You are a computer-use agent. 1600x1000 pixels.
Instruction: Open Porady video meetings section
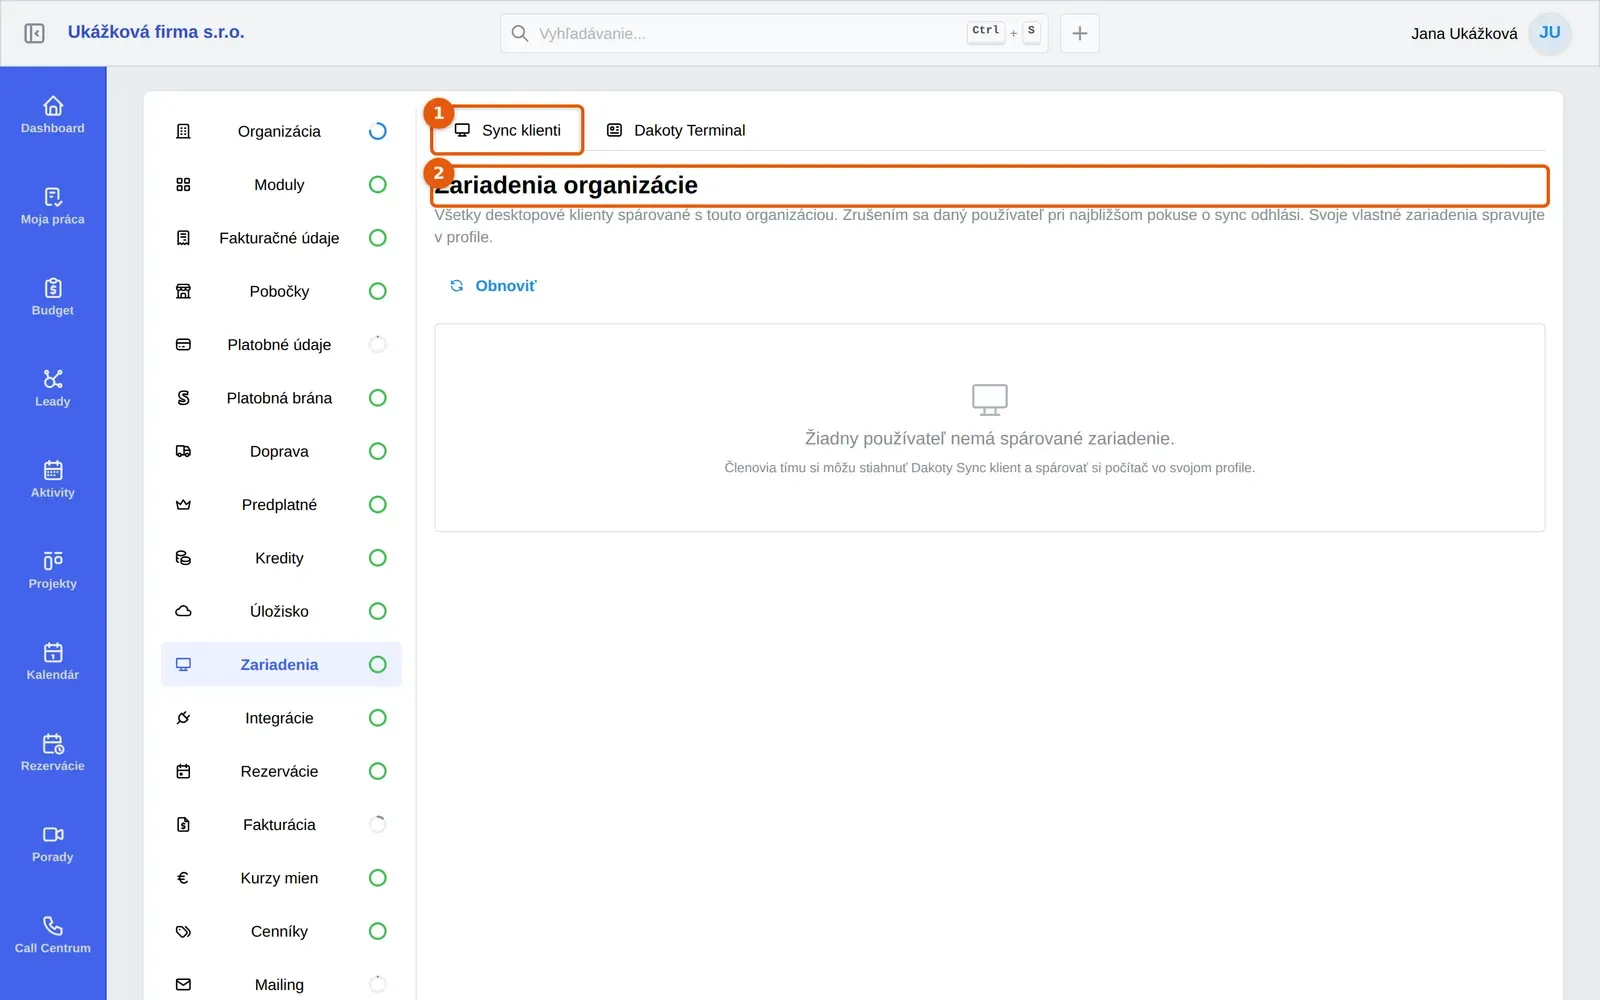coord(53,842)
